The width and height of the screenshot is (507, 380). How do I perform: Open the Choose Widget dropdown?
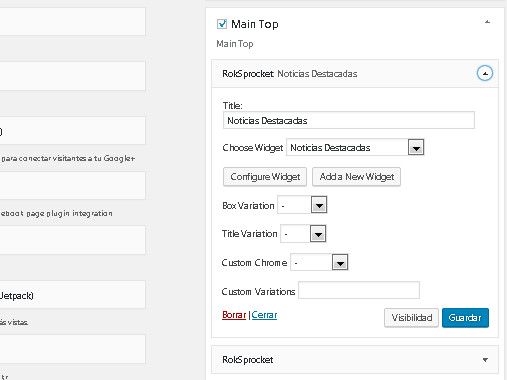355,147
